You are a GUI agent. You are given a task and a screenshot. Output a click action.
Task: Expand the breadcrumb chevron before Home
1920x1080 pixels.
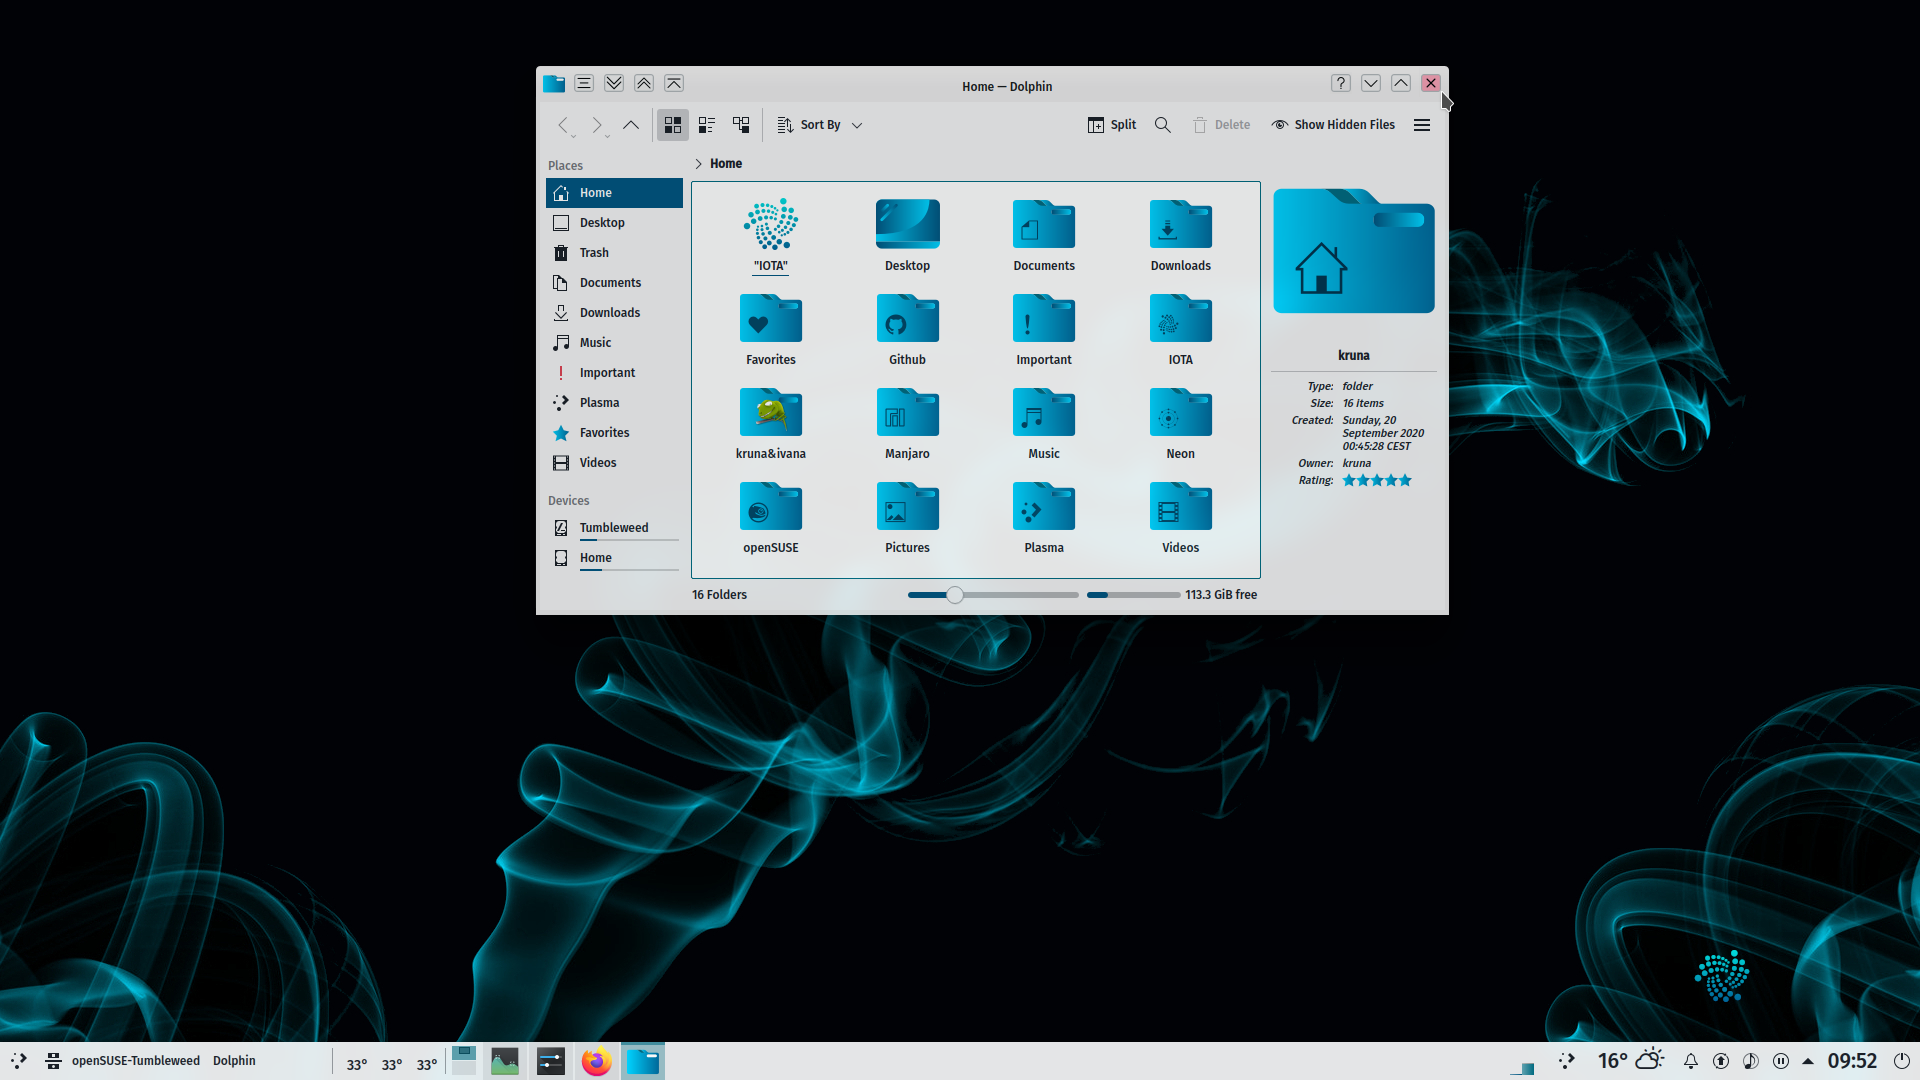[x=698, y=164]
